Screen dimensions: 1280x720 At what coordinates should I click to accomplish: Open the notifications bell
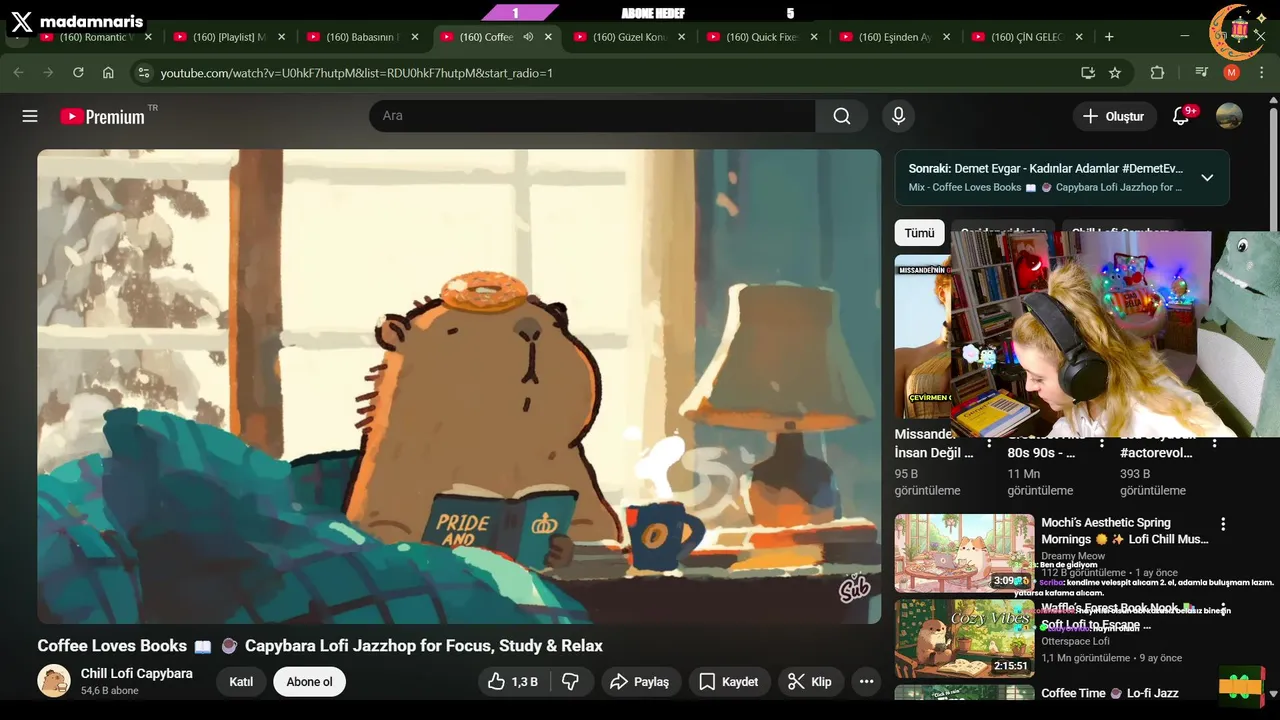point(1181,116)
